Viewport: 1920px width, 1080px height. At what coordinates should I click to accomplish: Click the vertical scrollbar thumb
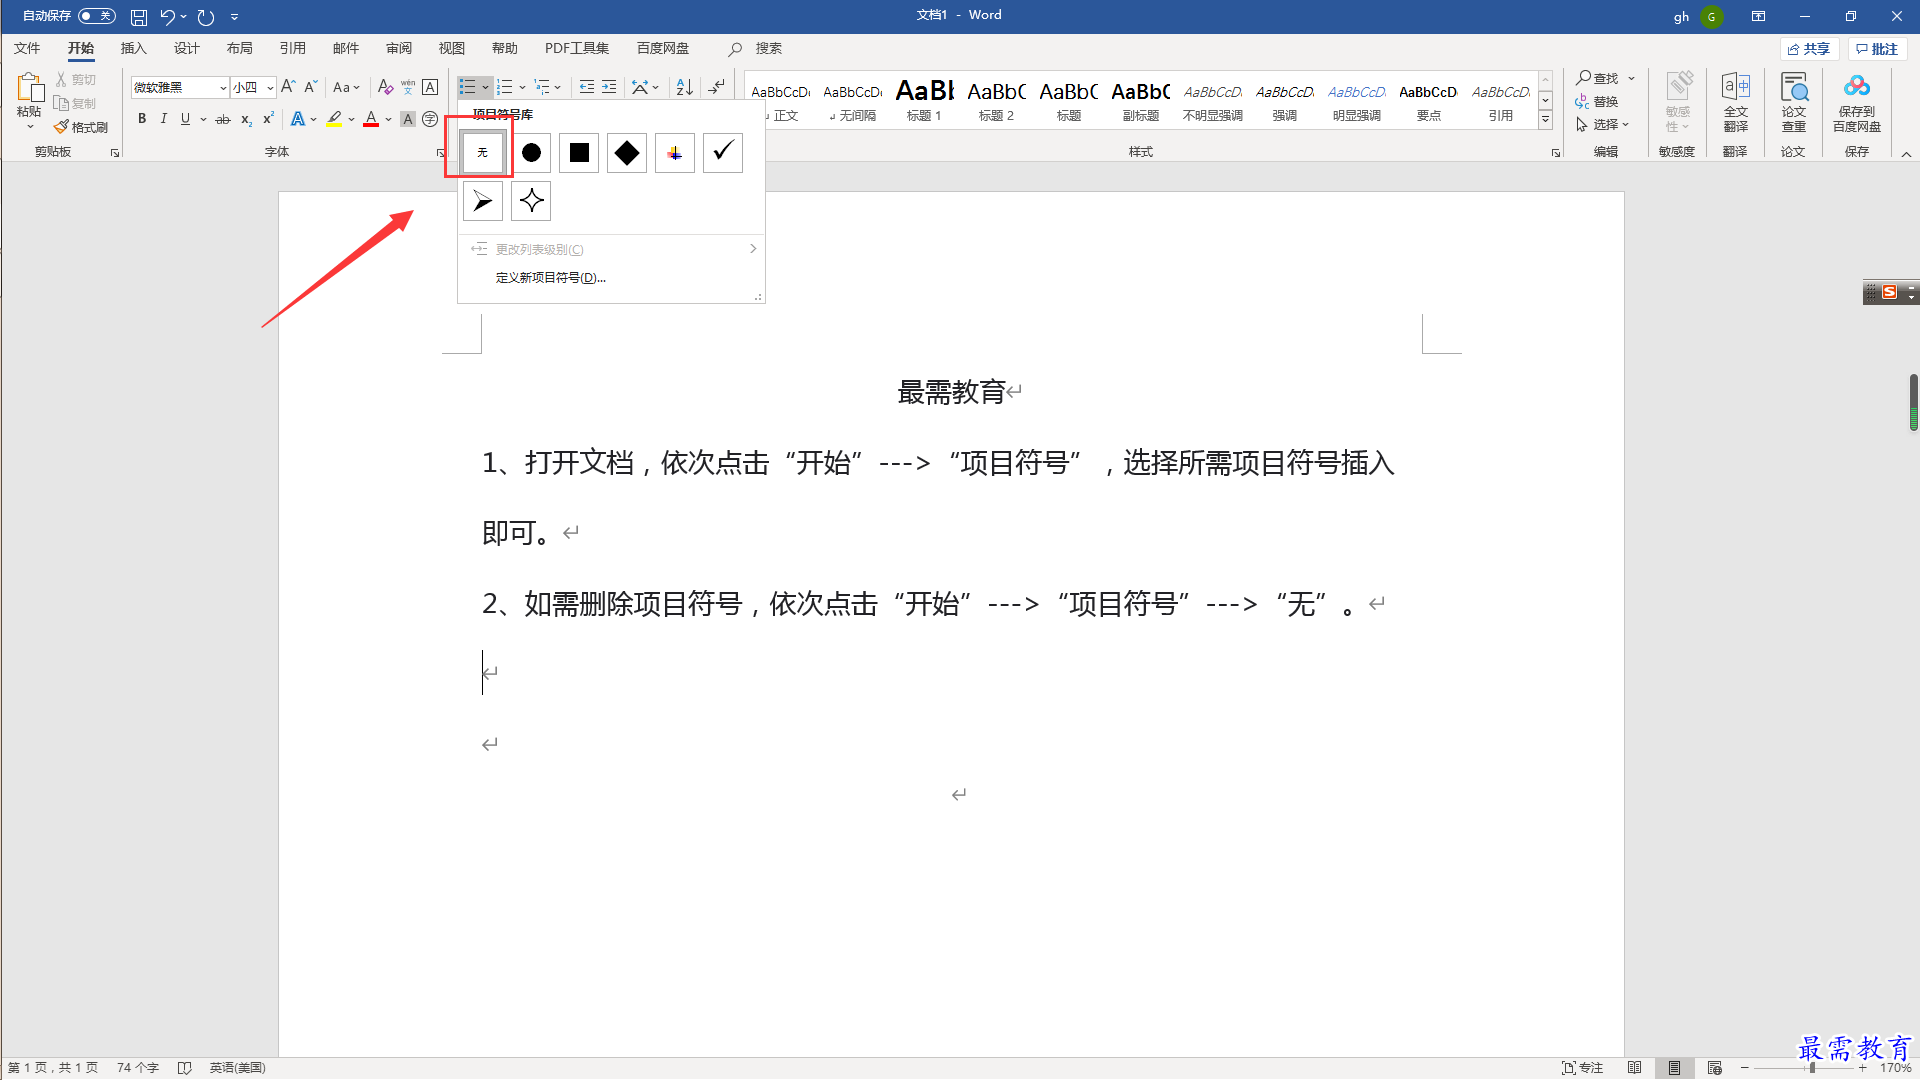pyautogui.click(x=1913, y=402)
